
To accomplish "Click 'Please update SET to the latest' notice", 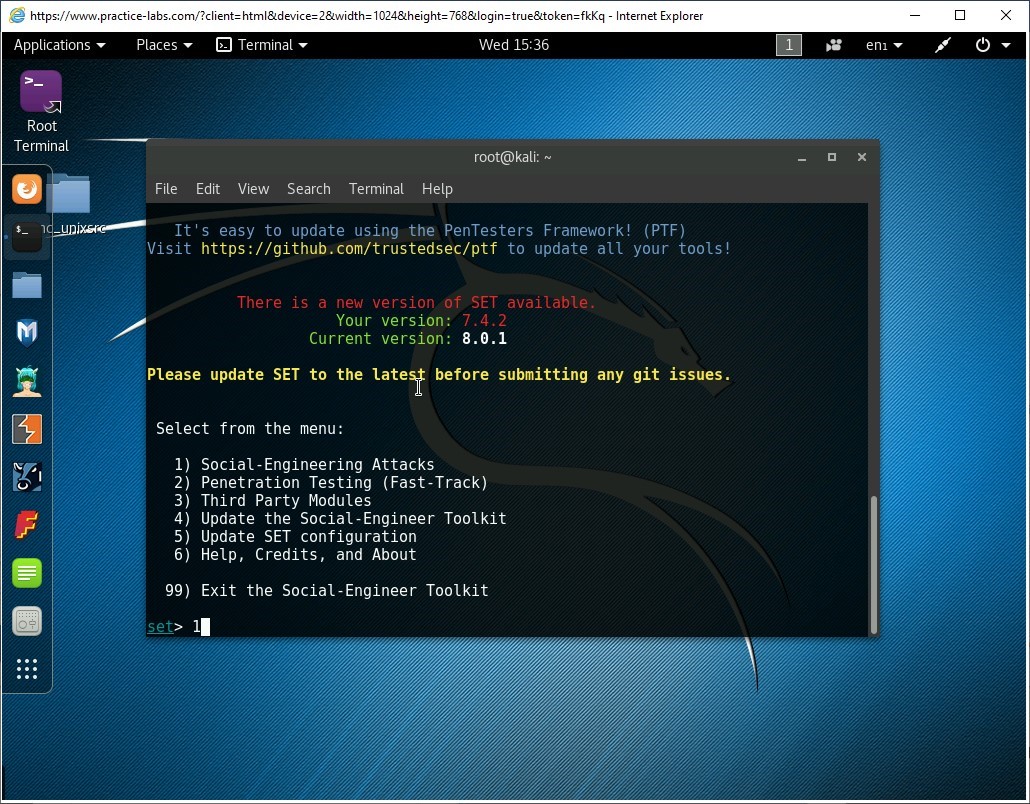I will point(439,375).
